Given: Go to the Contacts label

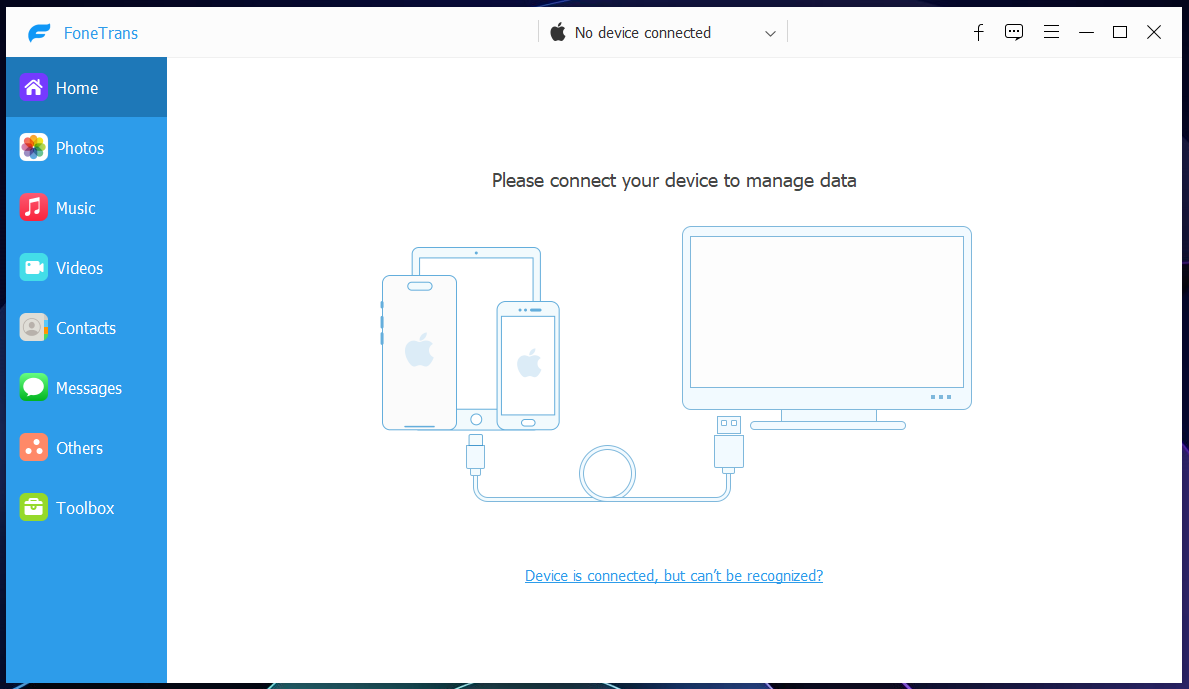Looking at the screenshot, I should [x=86, y=327].
